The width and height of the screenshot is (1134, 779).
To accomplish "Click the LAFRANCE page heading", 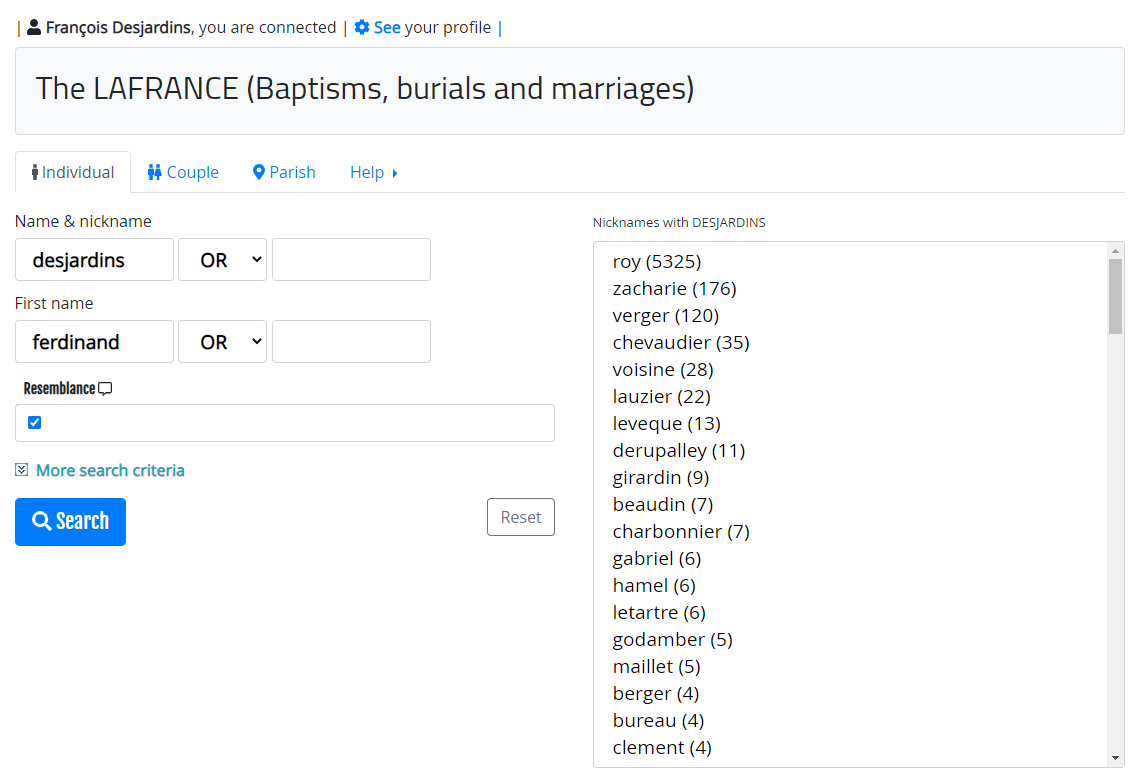I will click(x=364, y=89).
